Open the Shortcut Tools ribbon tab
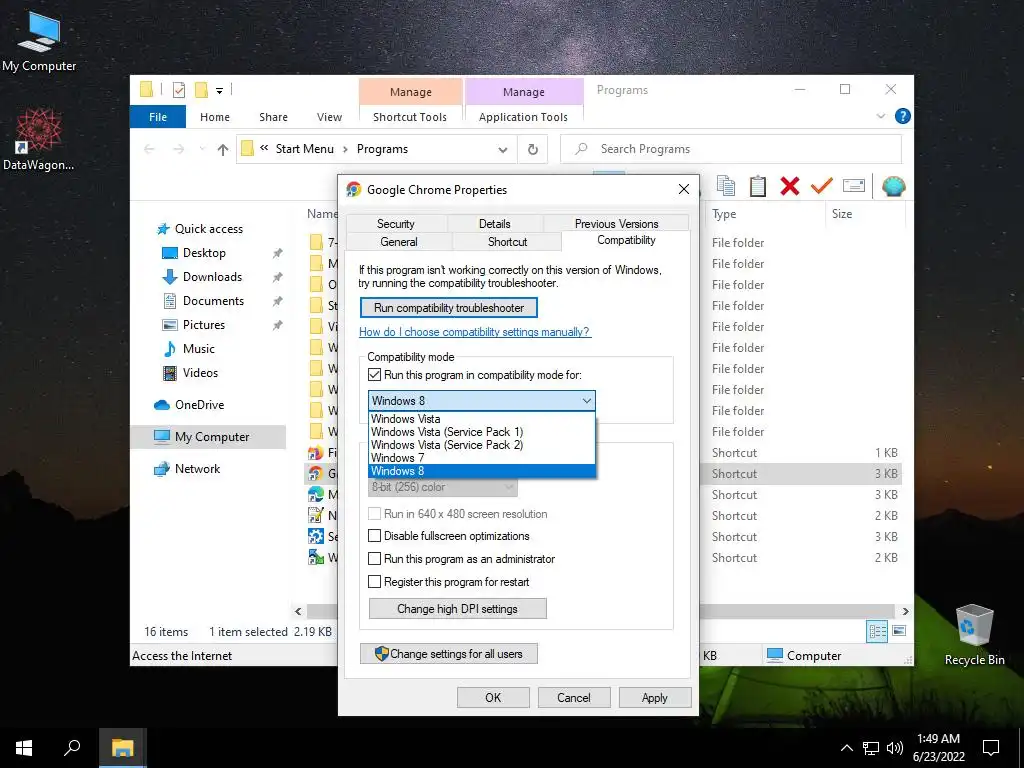Screen dimensions: 1024x768 [409, 117]
